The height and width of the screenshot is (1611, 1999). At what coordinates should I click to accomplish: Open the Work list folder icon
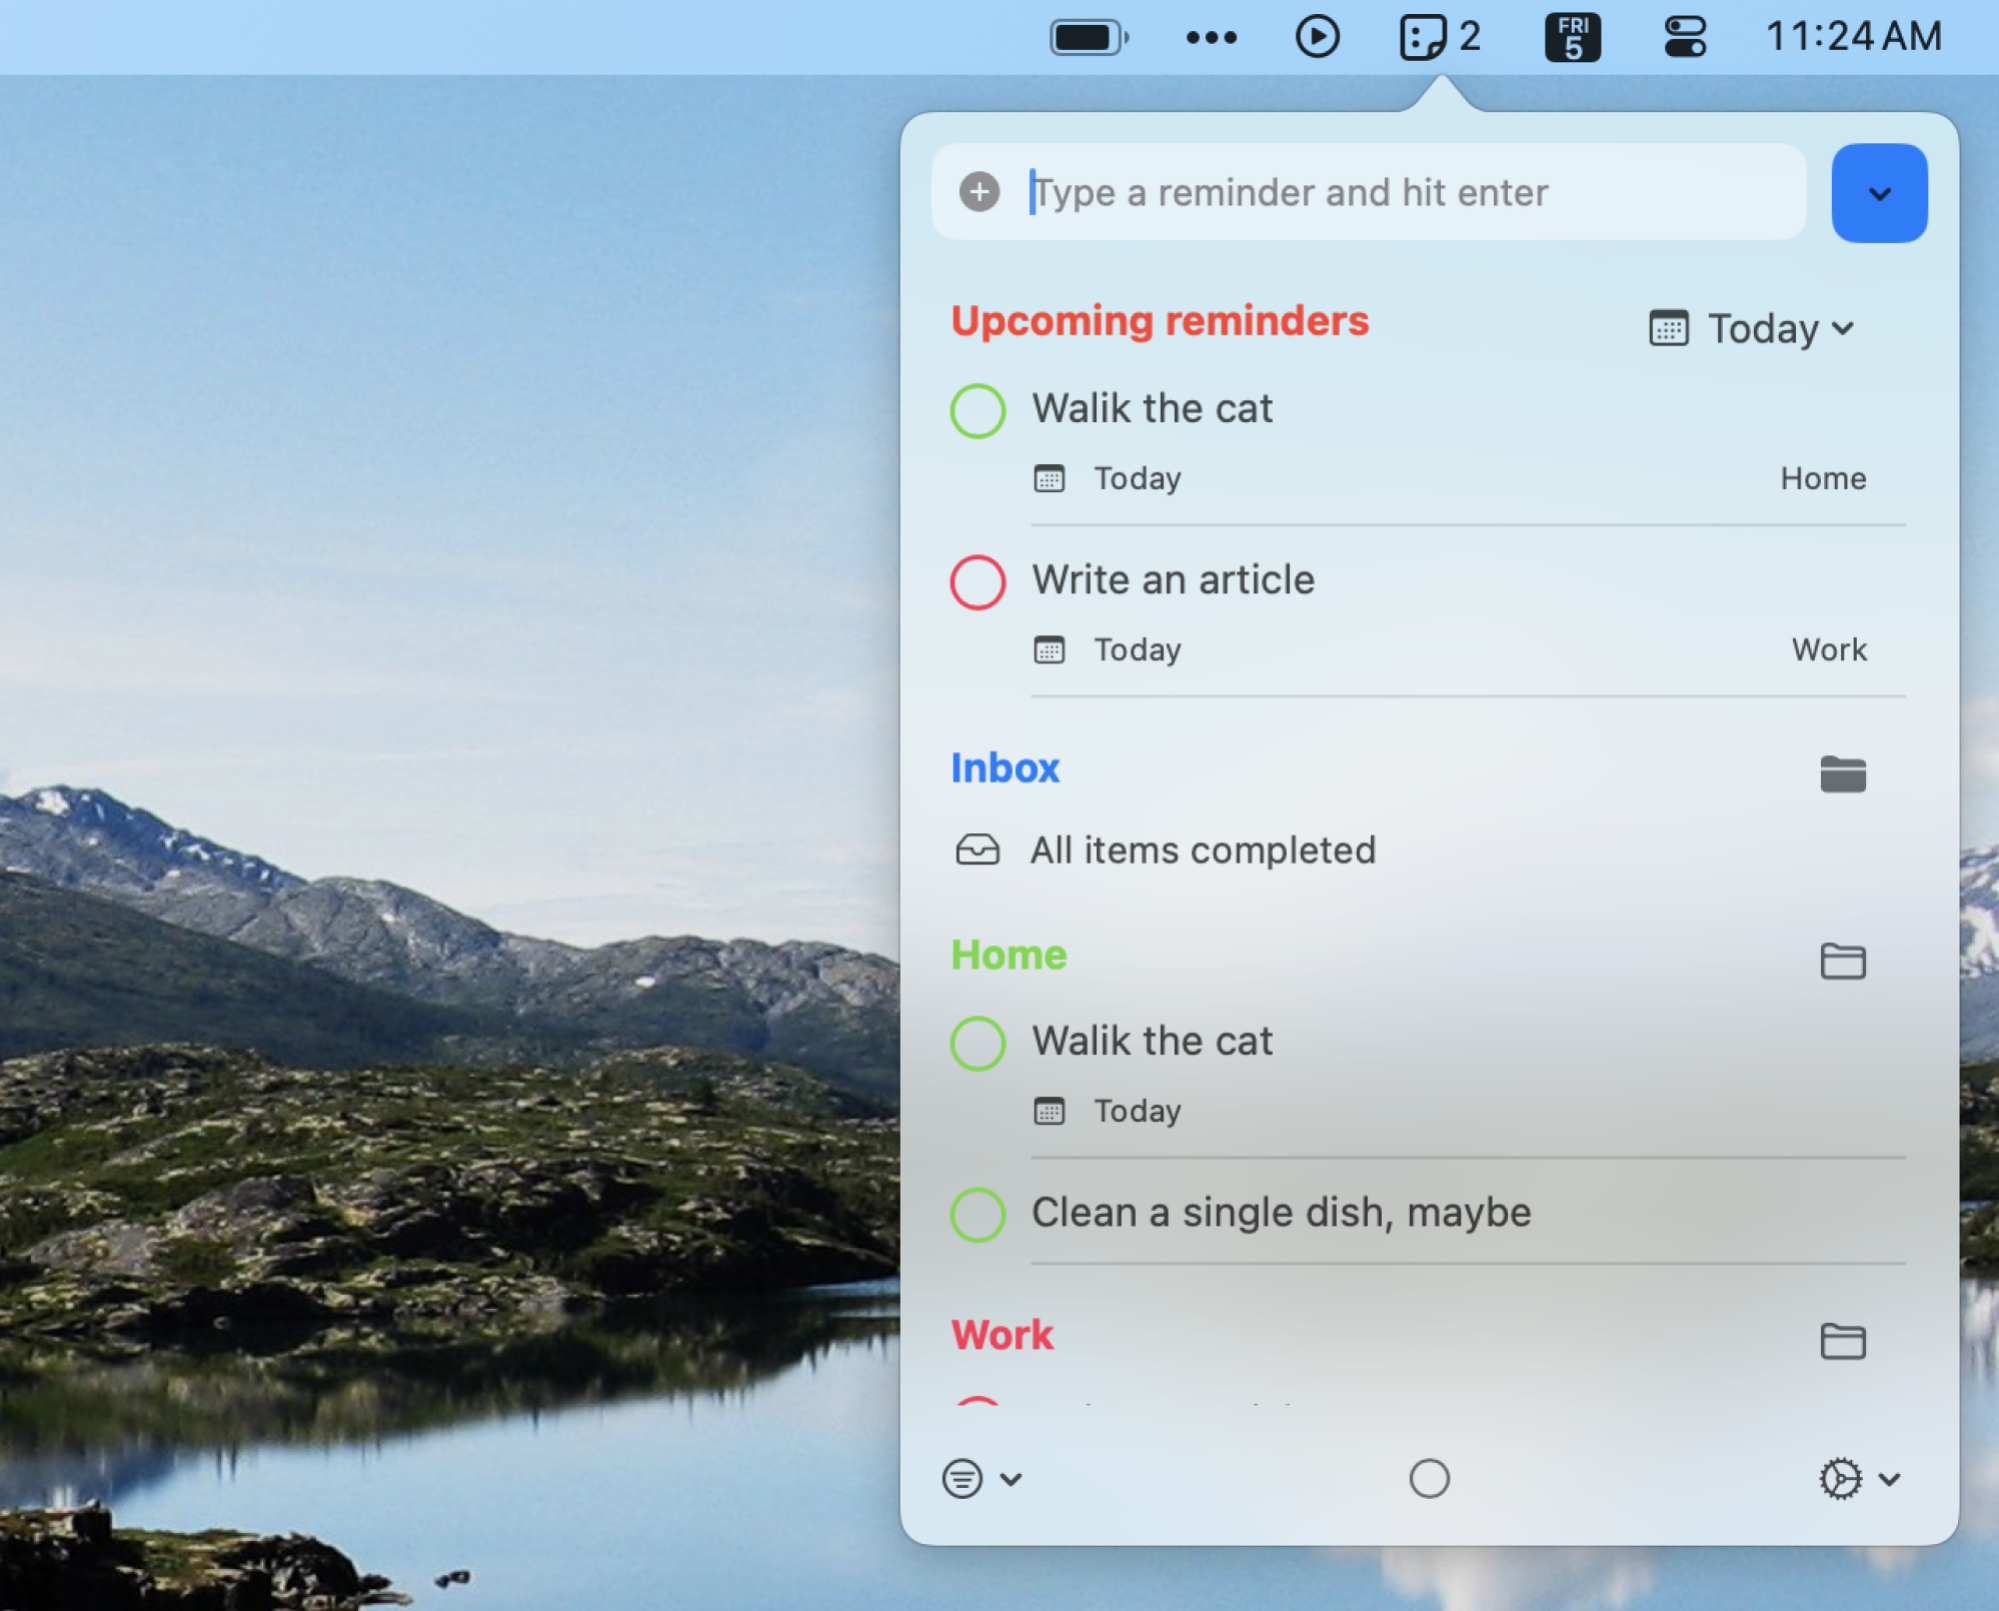coord(1842,1340)
